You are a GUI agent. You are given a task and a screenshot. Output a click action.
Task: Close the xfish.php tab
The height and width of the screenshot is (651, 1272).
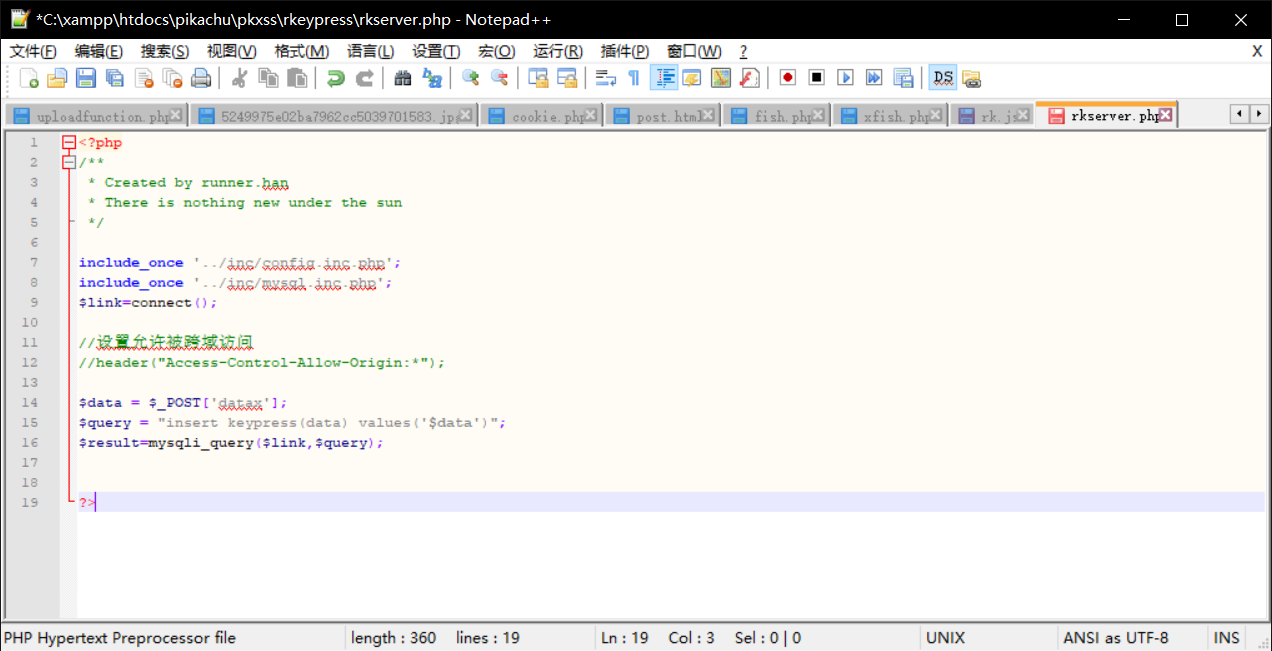[937, 116]
